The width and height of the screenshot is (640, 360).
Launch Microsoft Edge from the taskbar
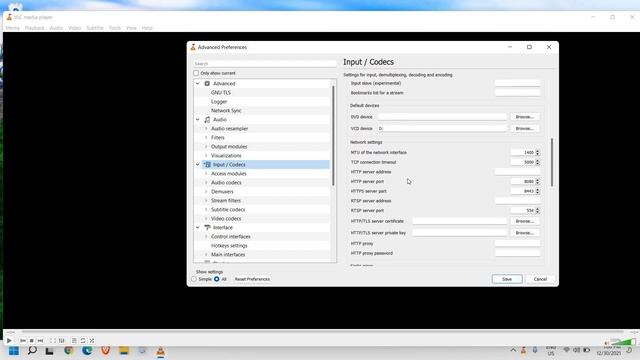(87, 351)
